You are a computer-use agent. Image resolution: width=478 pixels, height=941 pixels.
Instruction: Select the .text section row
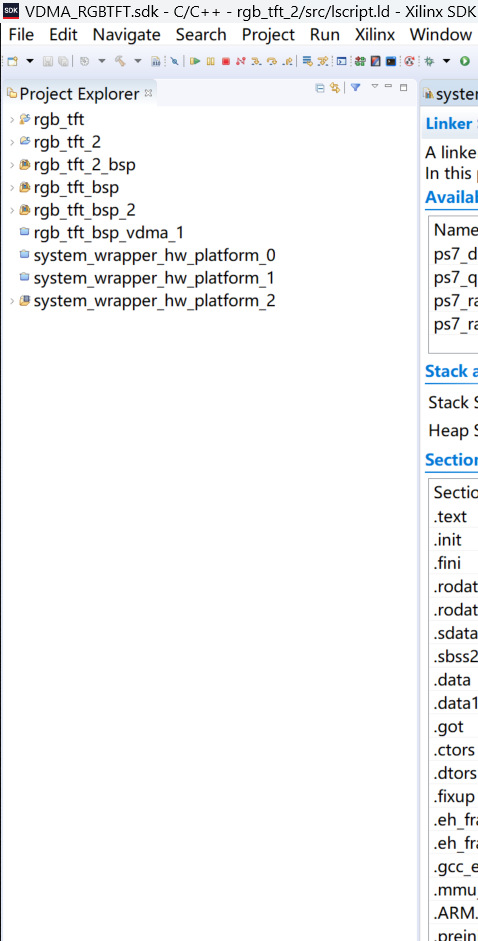point(455,517)
